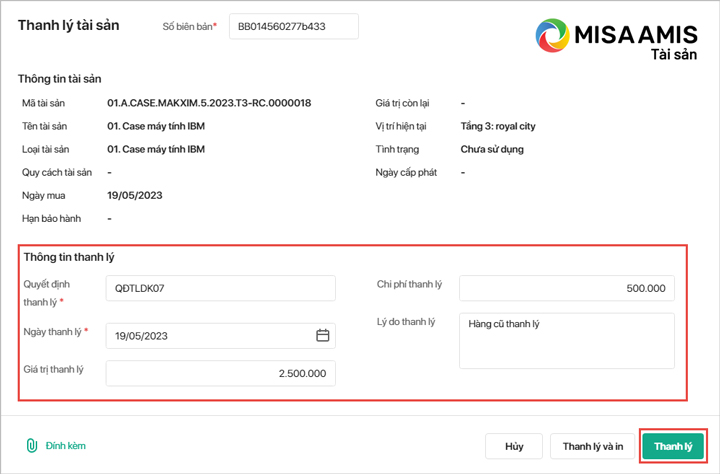Image resolution: width=720 pixels, height=474 pixels.
Task: Click the Mã tài sản label
Action: pos(43,103)
